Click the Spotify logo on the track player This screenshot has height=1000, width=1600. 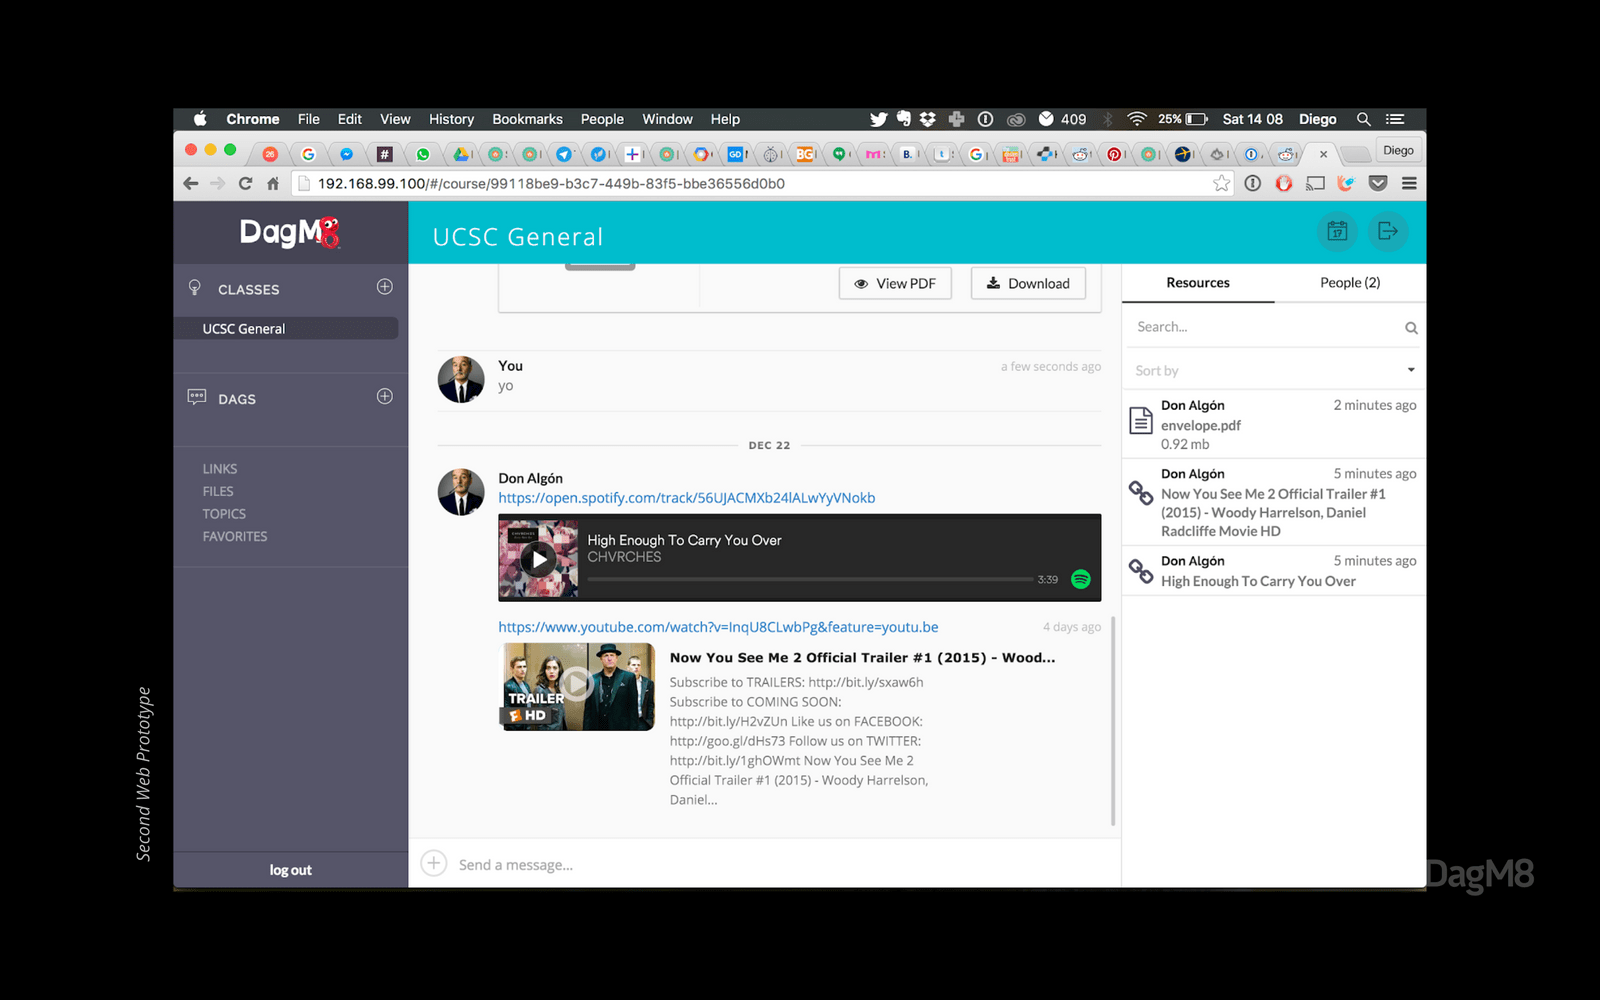point(1081,579)
